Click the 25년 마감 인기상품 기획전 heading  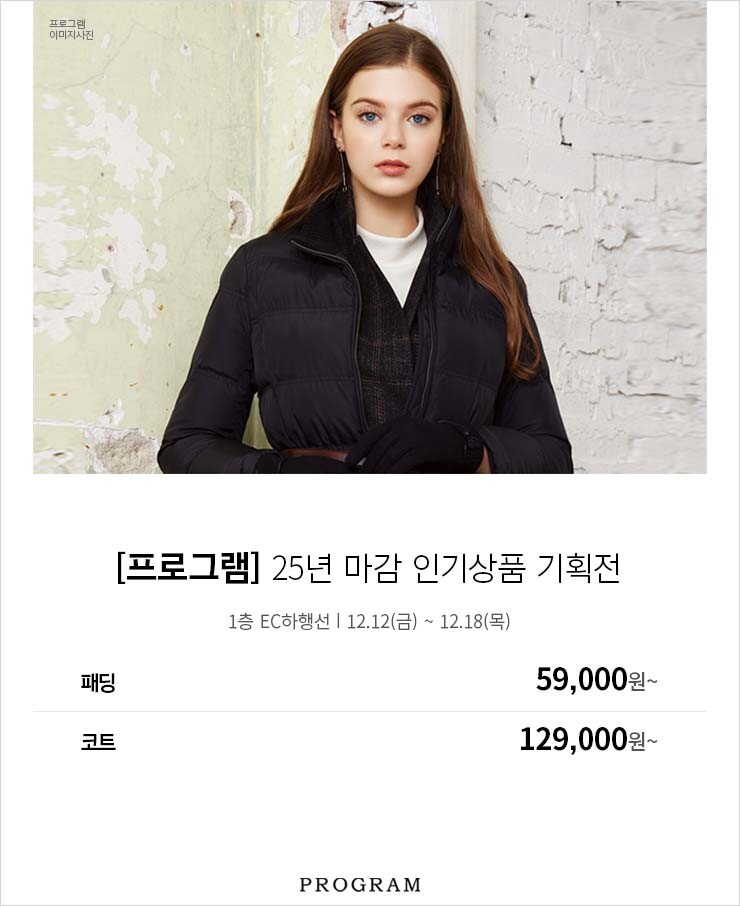(446, 569)
